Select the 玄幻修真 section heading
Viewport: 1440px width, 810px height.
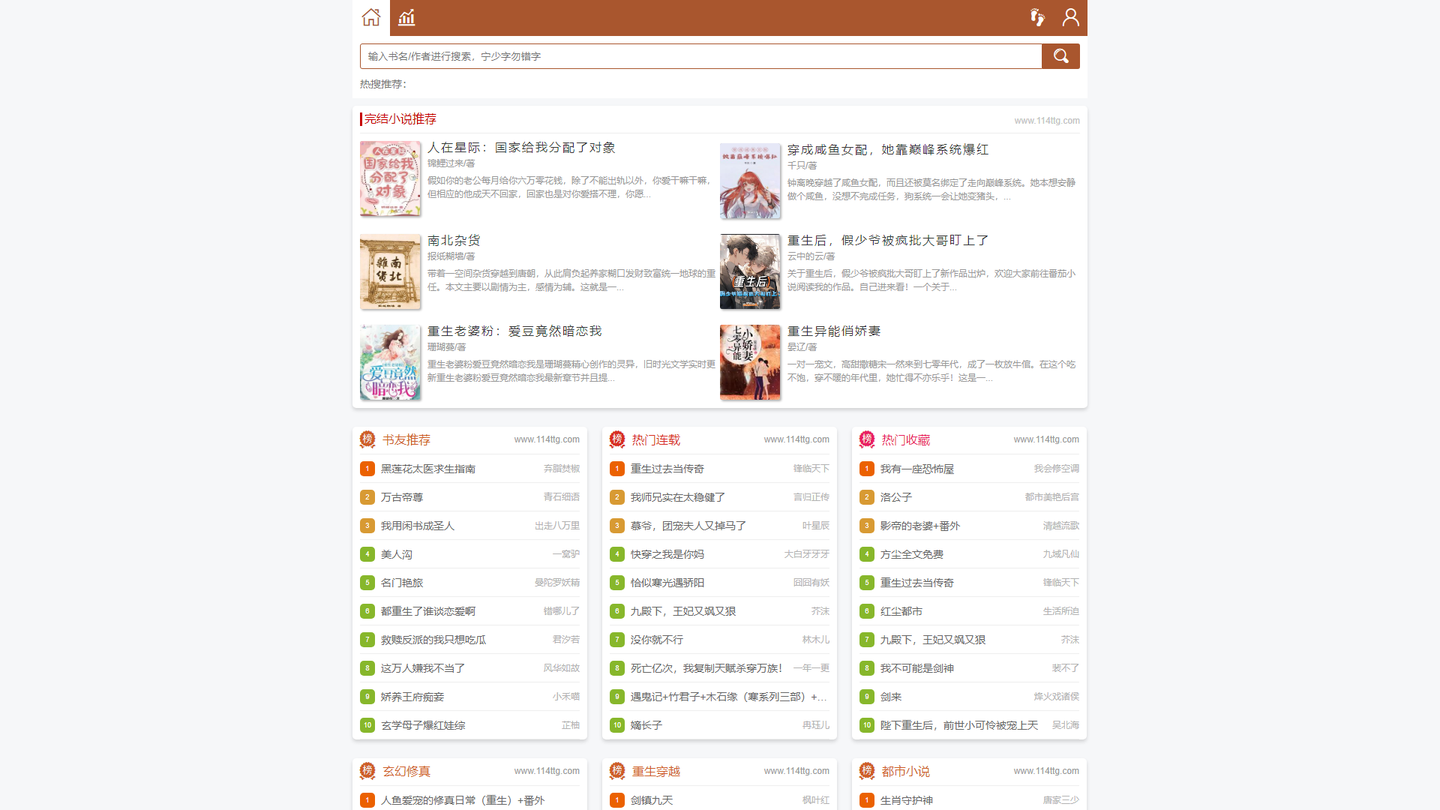[406, 772]
